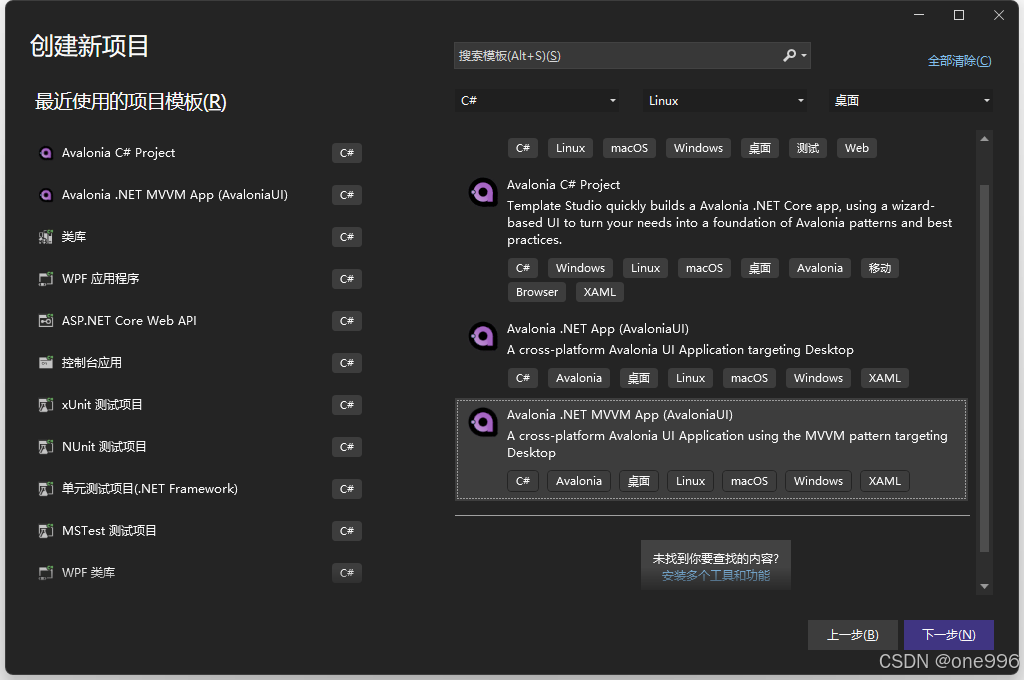Click the Avalonia logo of the MVVM App result
The image size is (1024, 680).
(483, 422)
